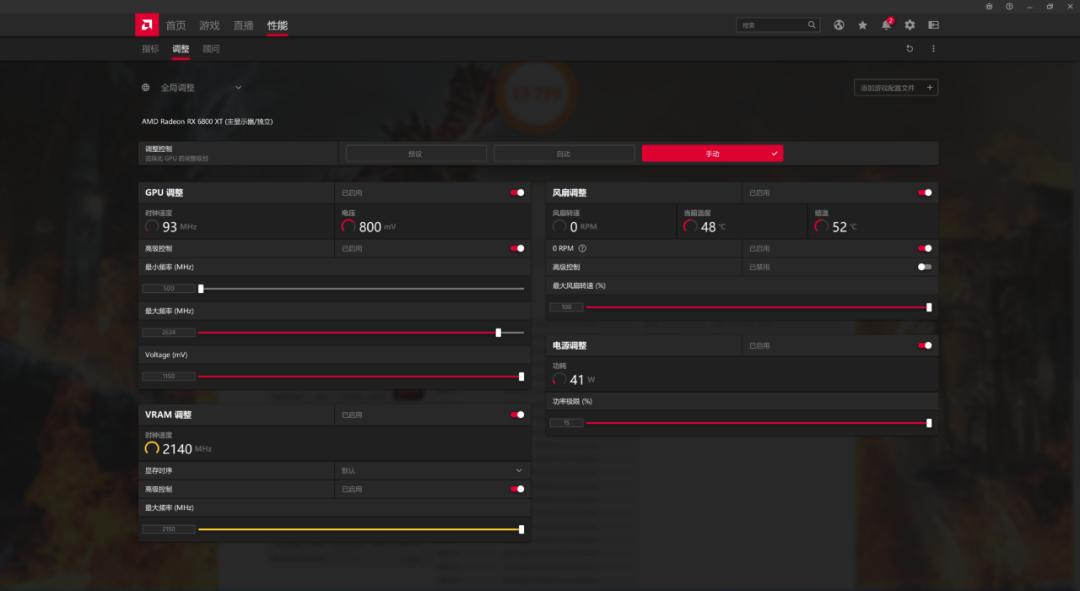Click 添加游戏配置文件 button
This screenshot has width=1080, height=591.
coord(895,88)
